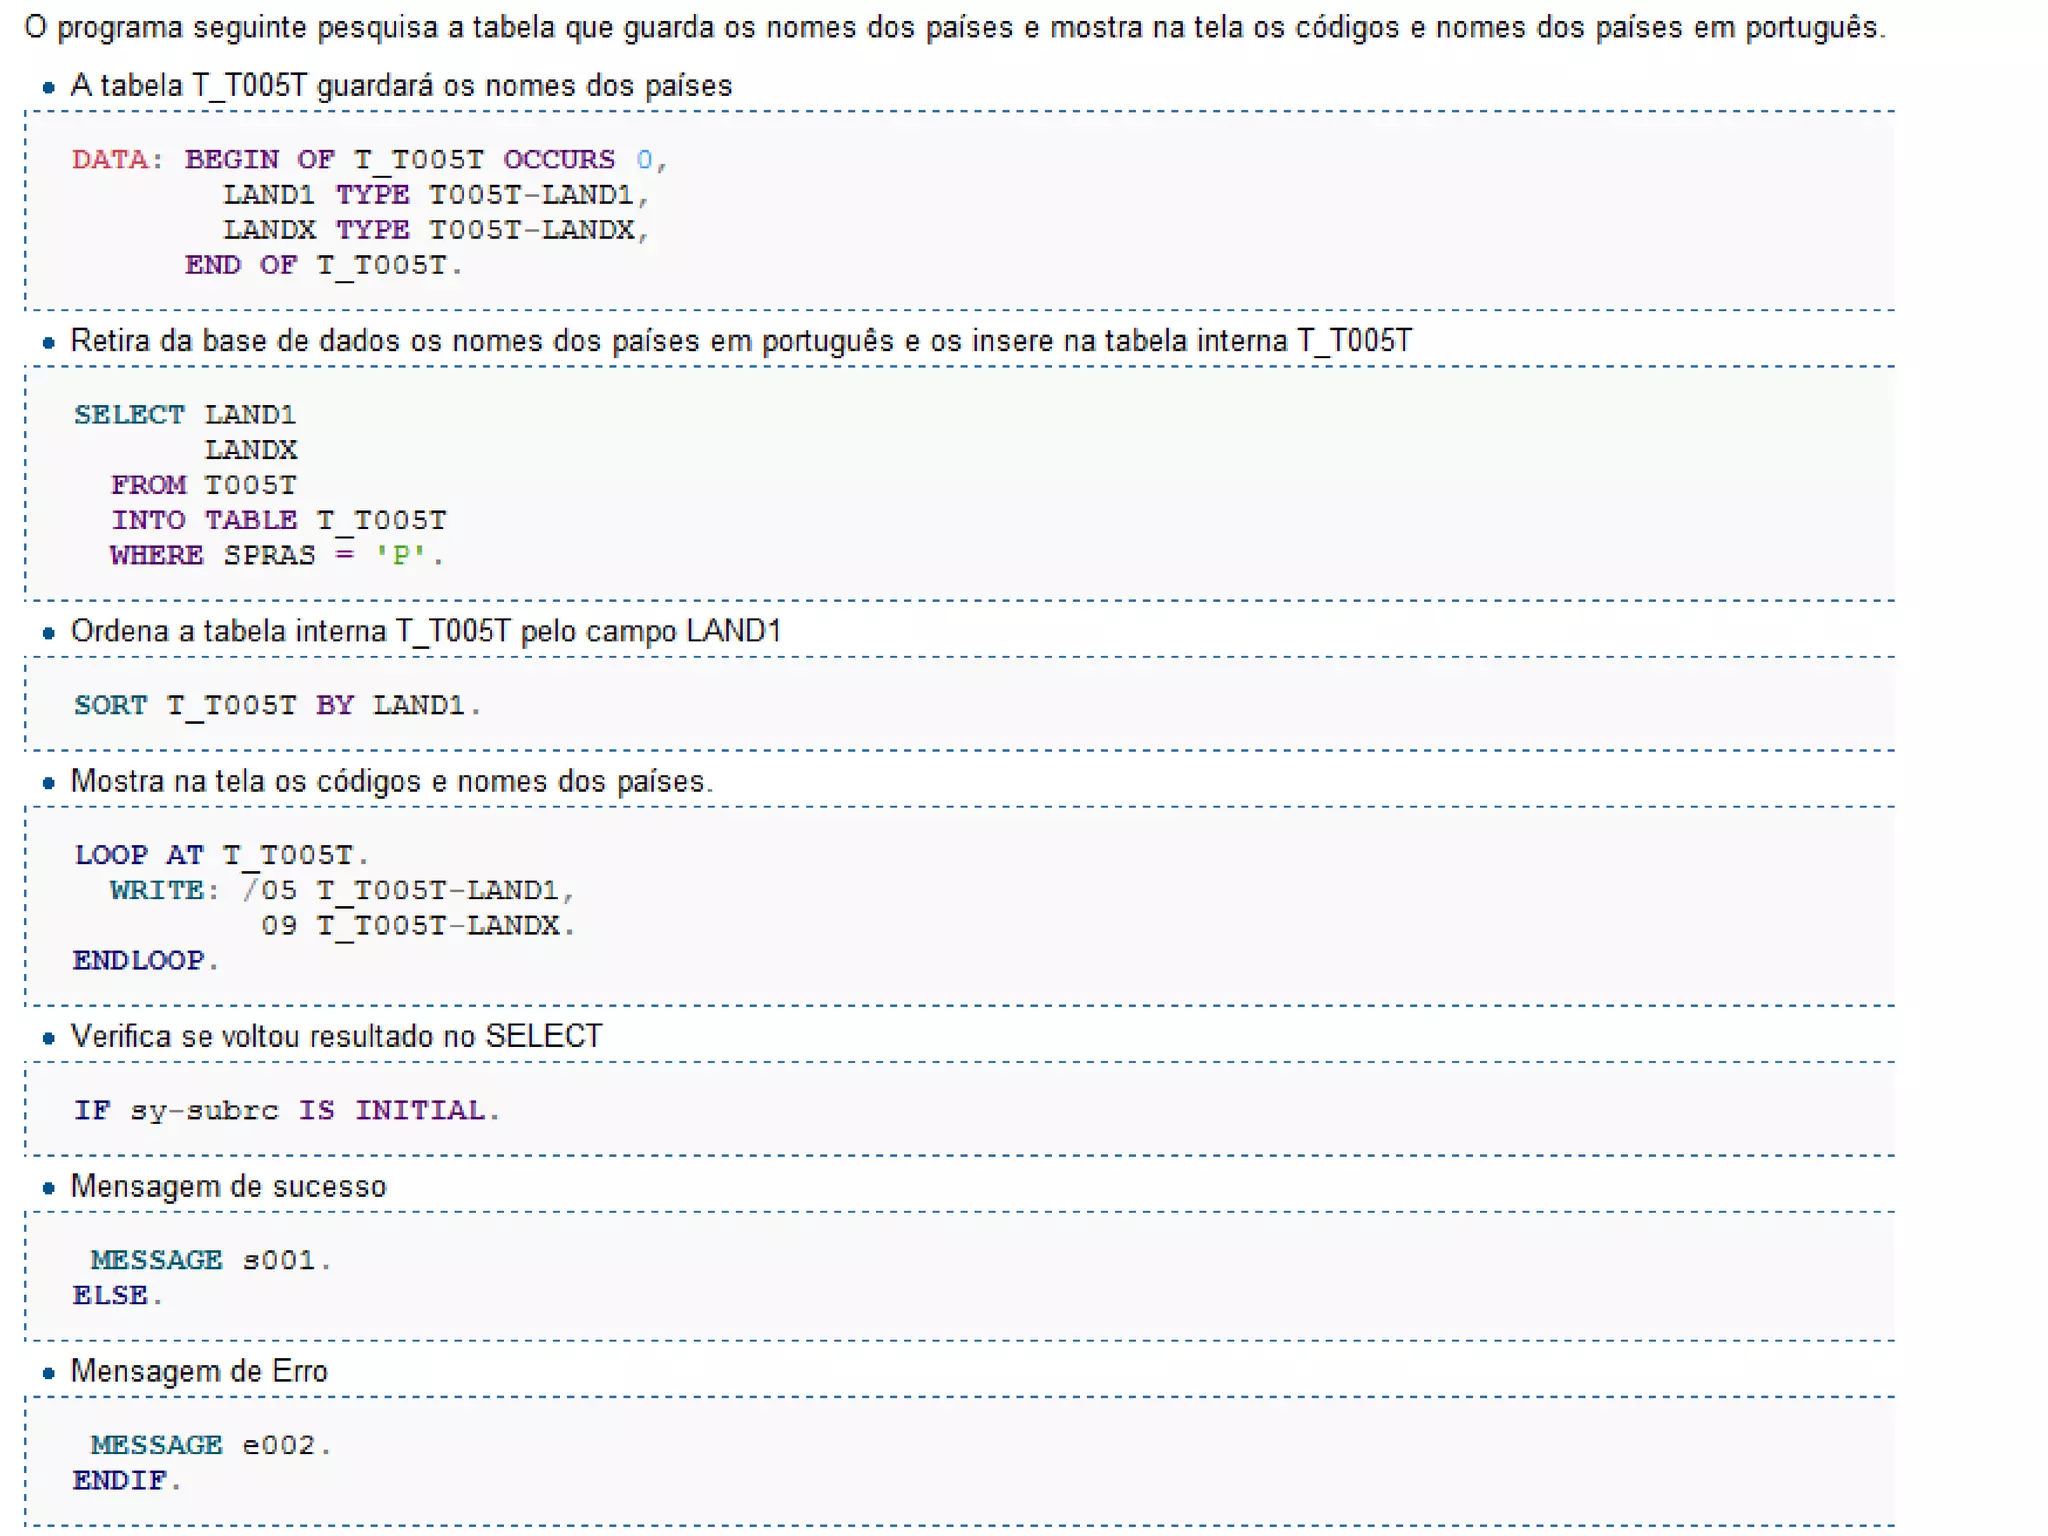Click bullet 'Verifica se voltou resultado no SELECT'
Screen dimensions: 2048x1536
click(x=336, y=1036)
